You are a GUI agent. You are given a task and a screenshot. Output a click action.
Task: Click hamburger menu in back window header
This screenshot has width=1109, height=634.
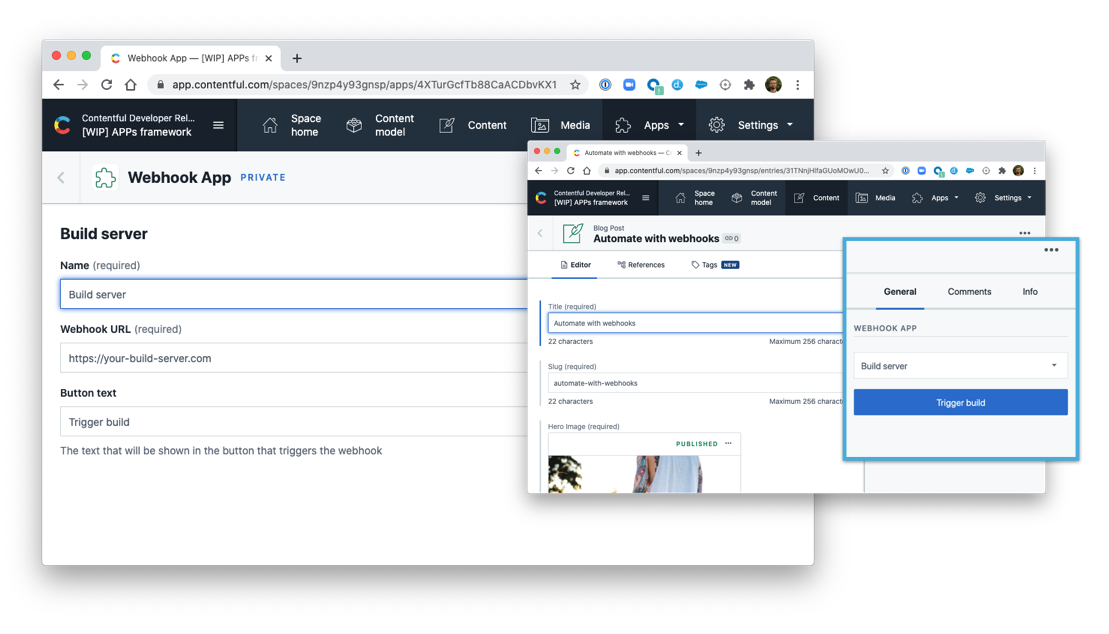[x=219, y=125]
